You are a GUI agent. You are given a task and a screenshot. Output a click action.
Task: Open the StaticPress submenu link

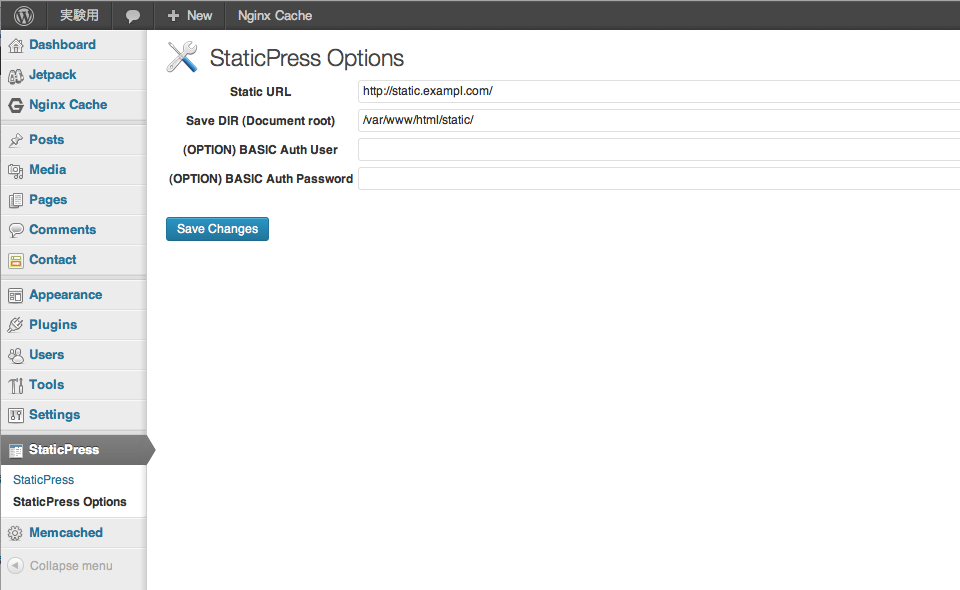(x=43, y=479)
